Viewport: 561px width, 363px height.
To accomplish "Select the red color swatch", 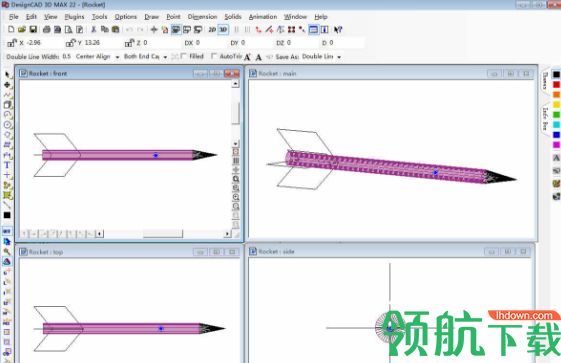I will pos(556,85).
